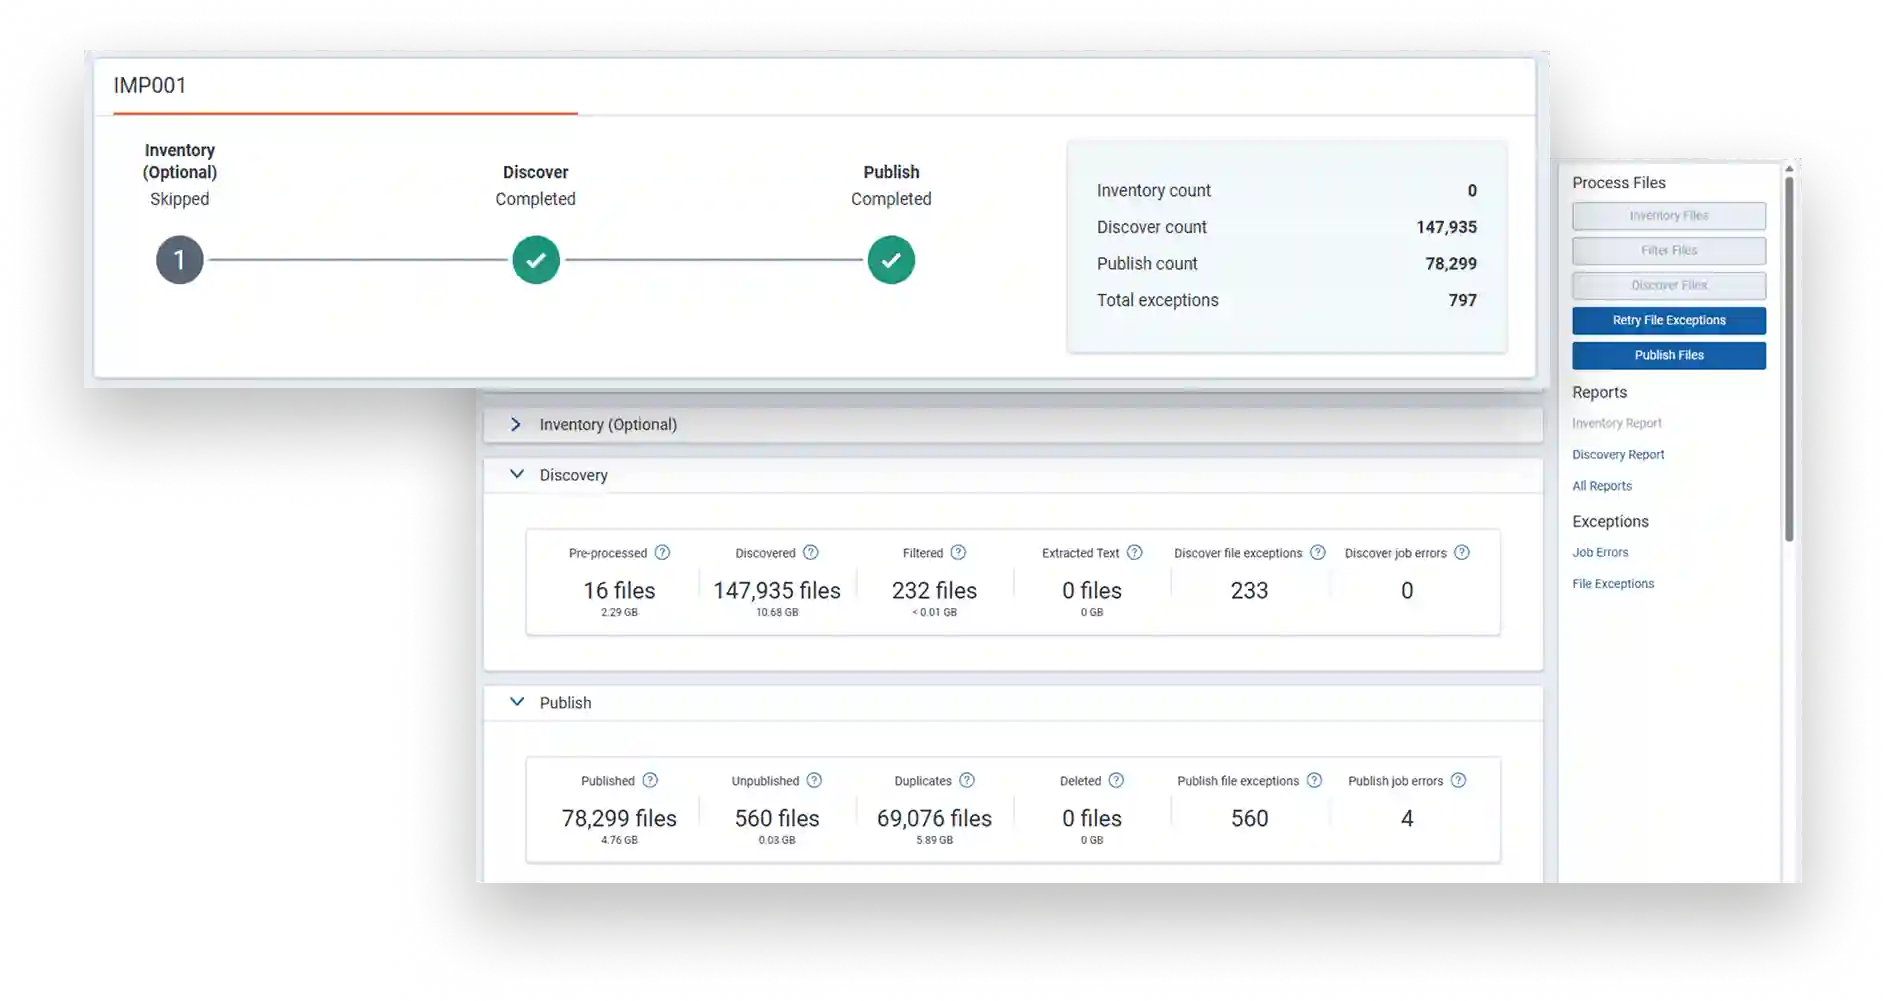Click the 232 files Filtered value
1887x1001 pixels.
click(x=934, y=591)
